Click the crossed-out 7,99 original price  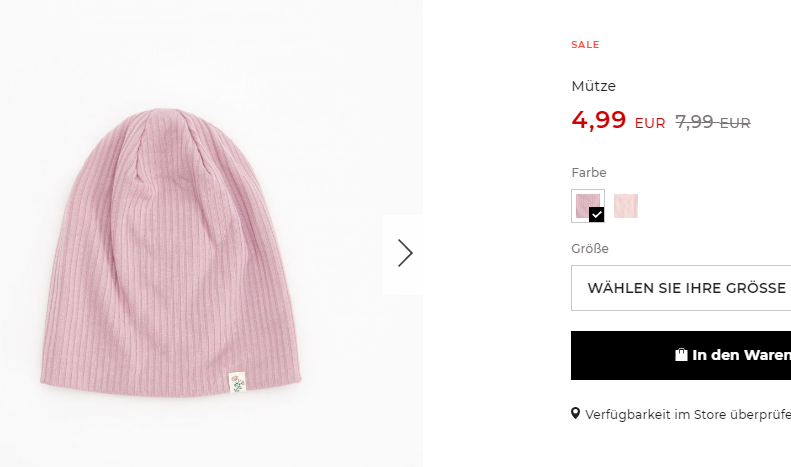pos(695,122)
